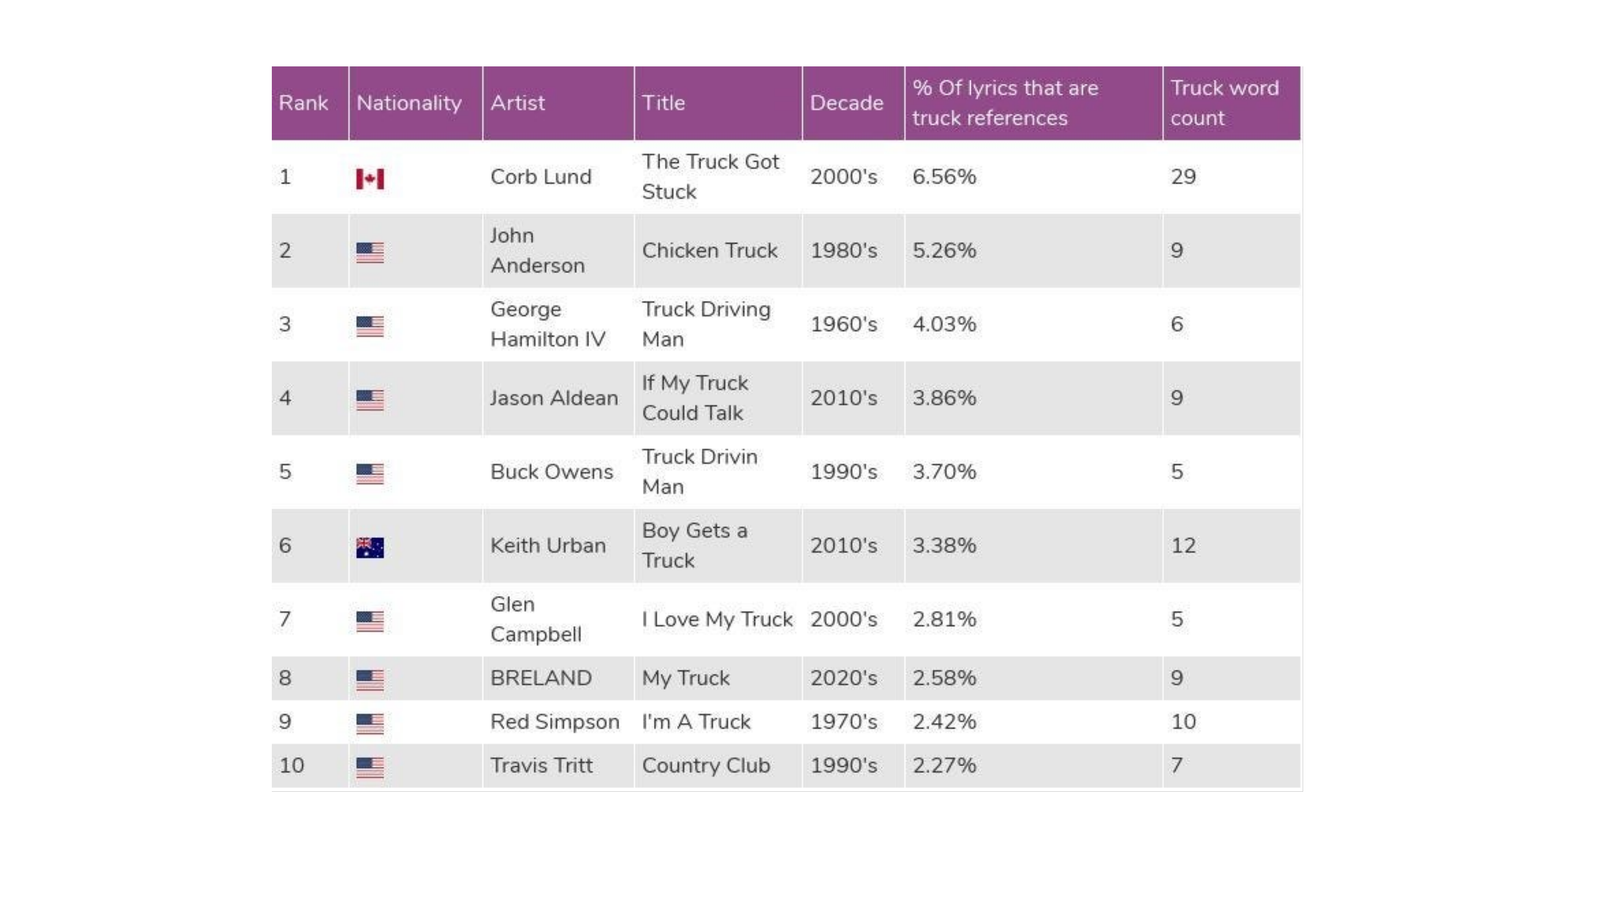Viewport: 1600px width, 900px height.
Task: Click the US flag next to BRELAND
Action: [x=370, y=680]
